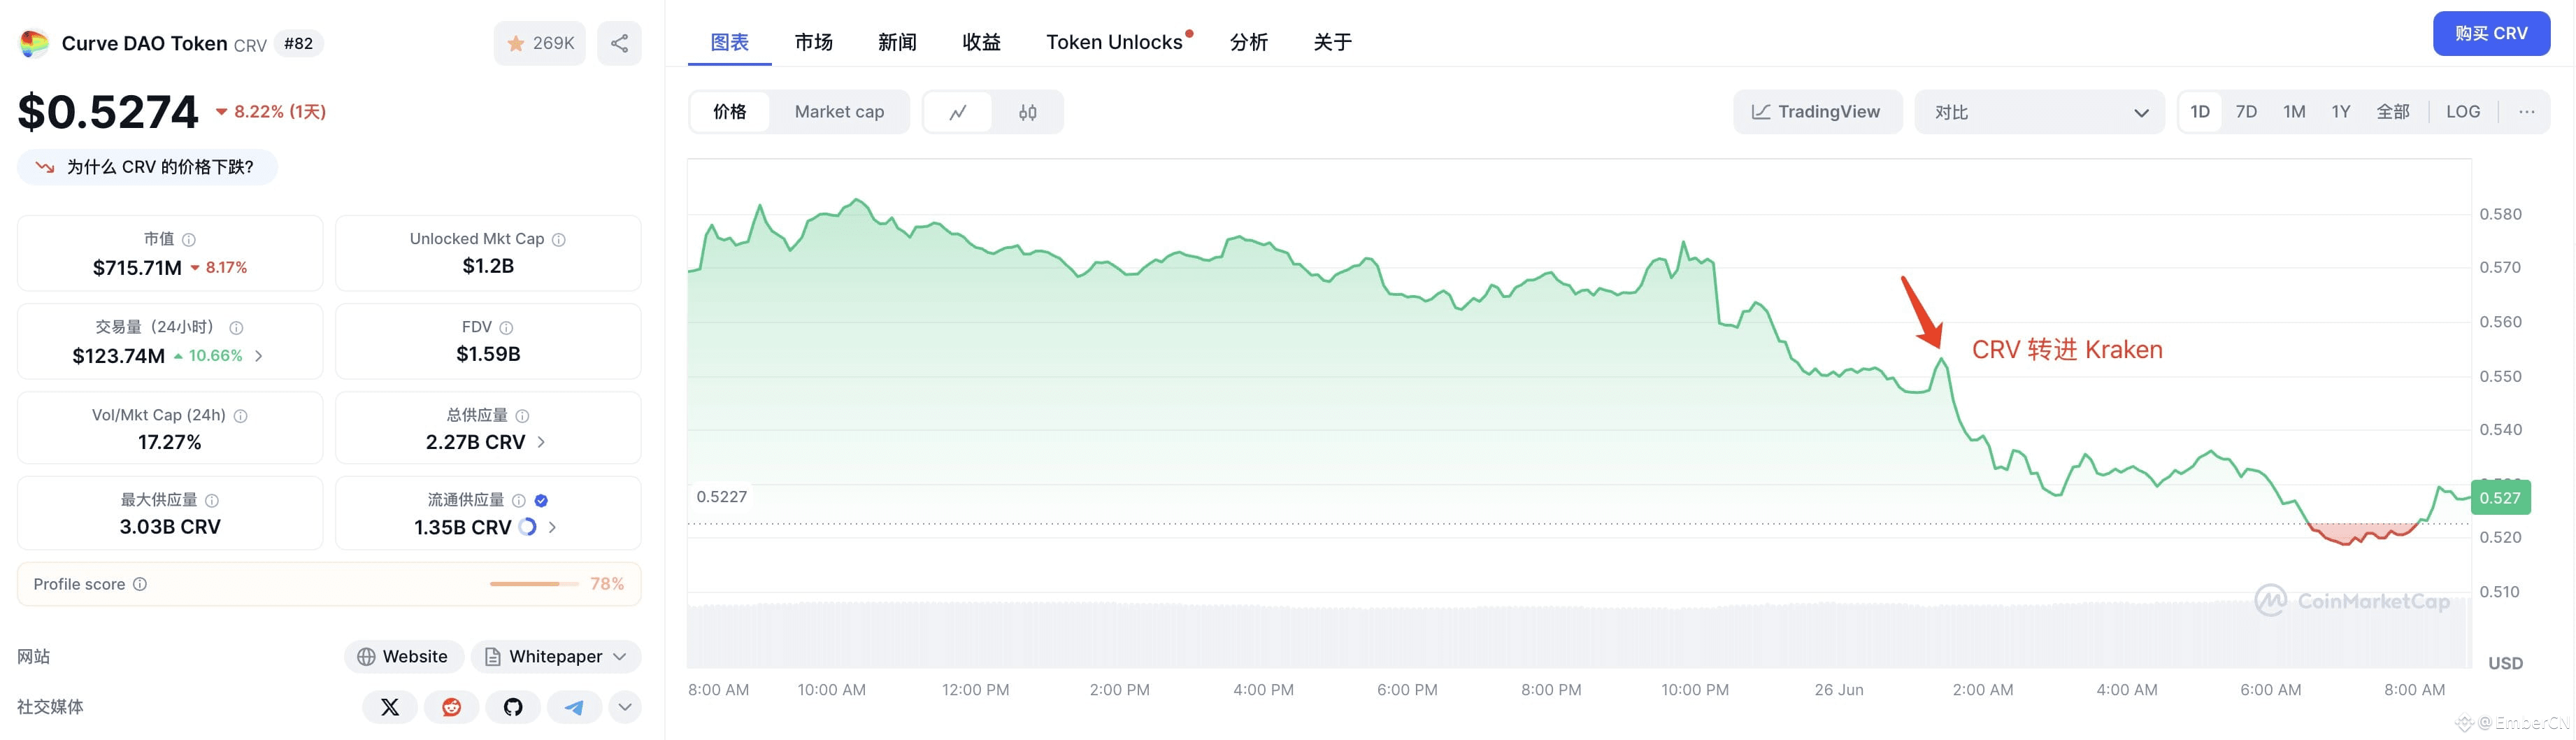This screenshot has height=740, width=2576.
Task: Open the project Website link
Action: point(404,657)
